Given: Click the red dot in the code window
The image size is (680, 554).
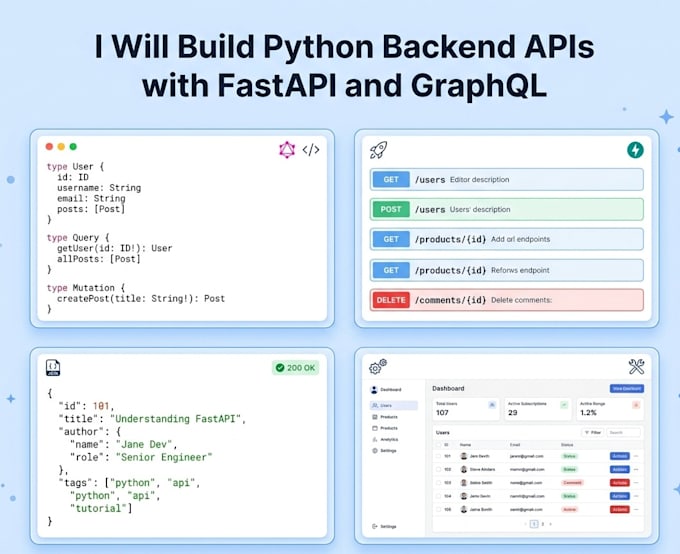Looking at the screenshot, I should (x=49, y=147).
